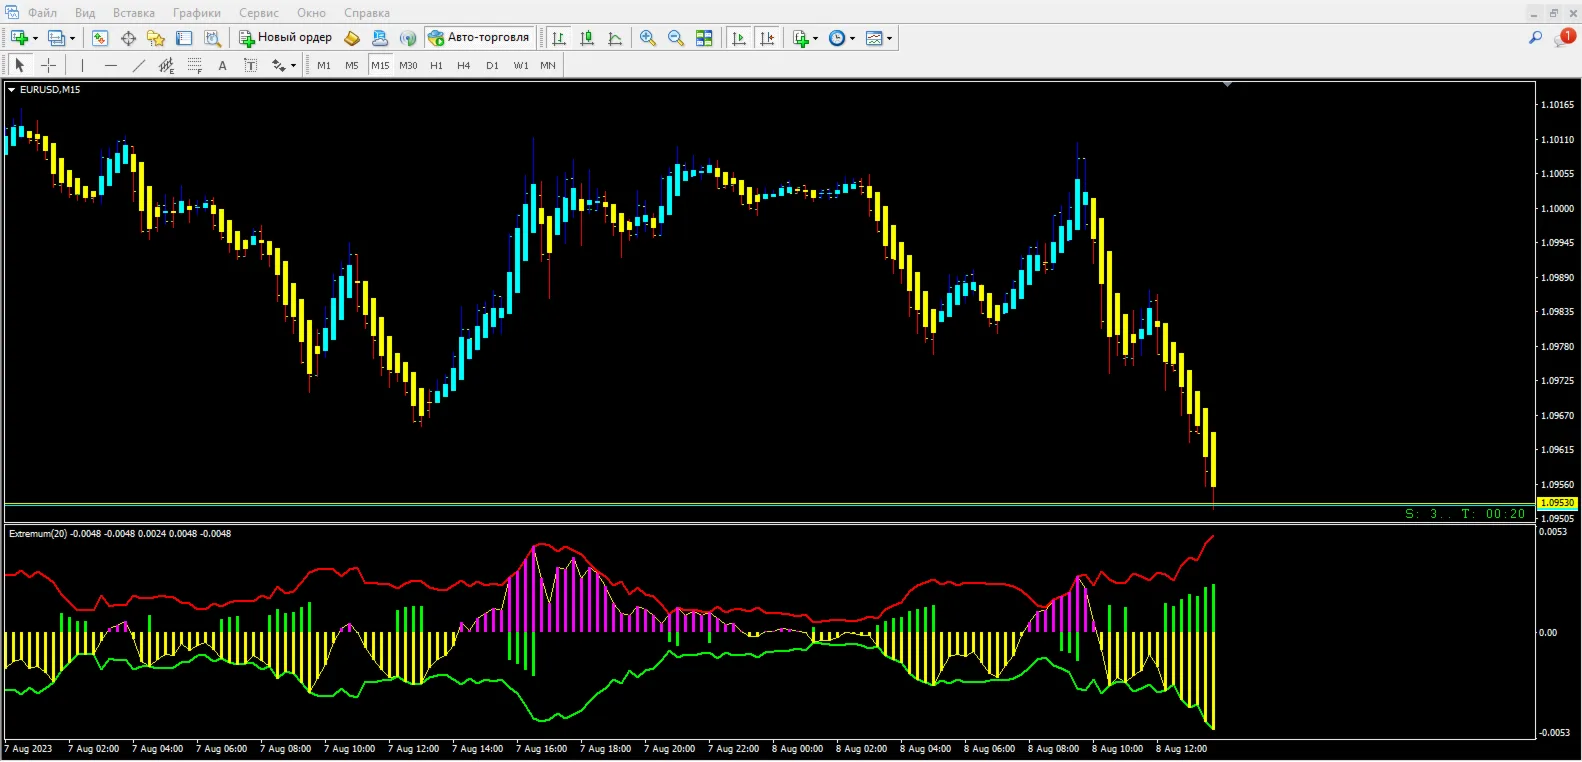Select the Crosshair cursor tool

click(x=48, y=65)
